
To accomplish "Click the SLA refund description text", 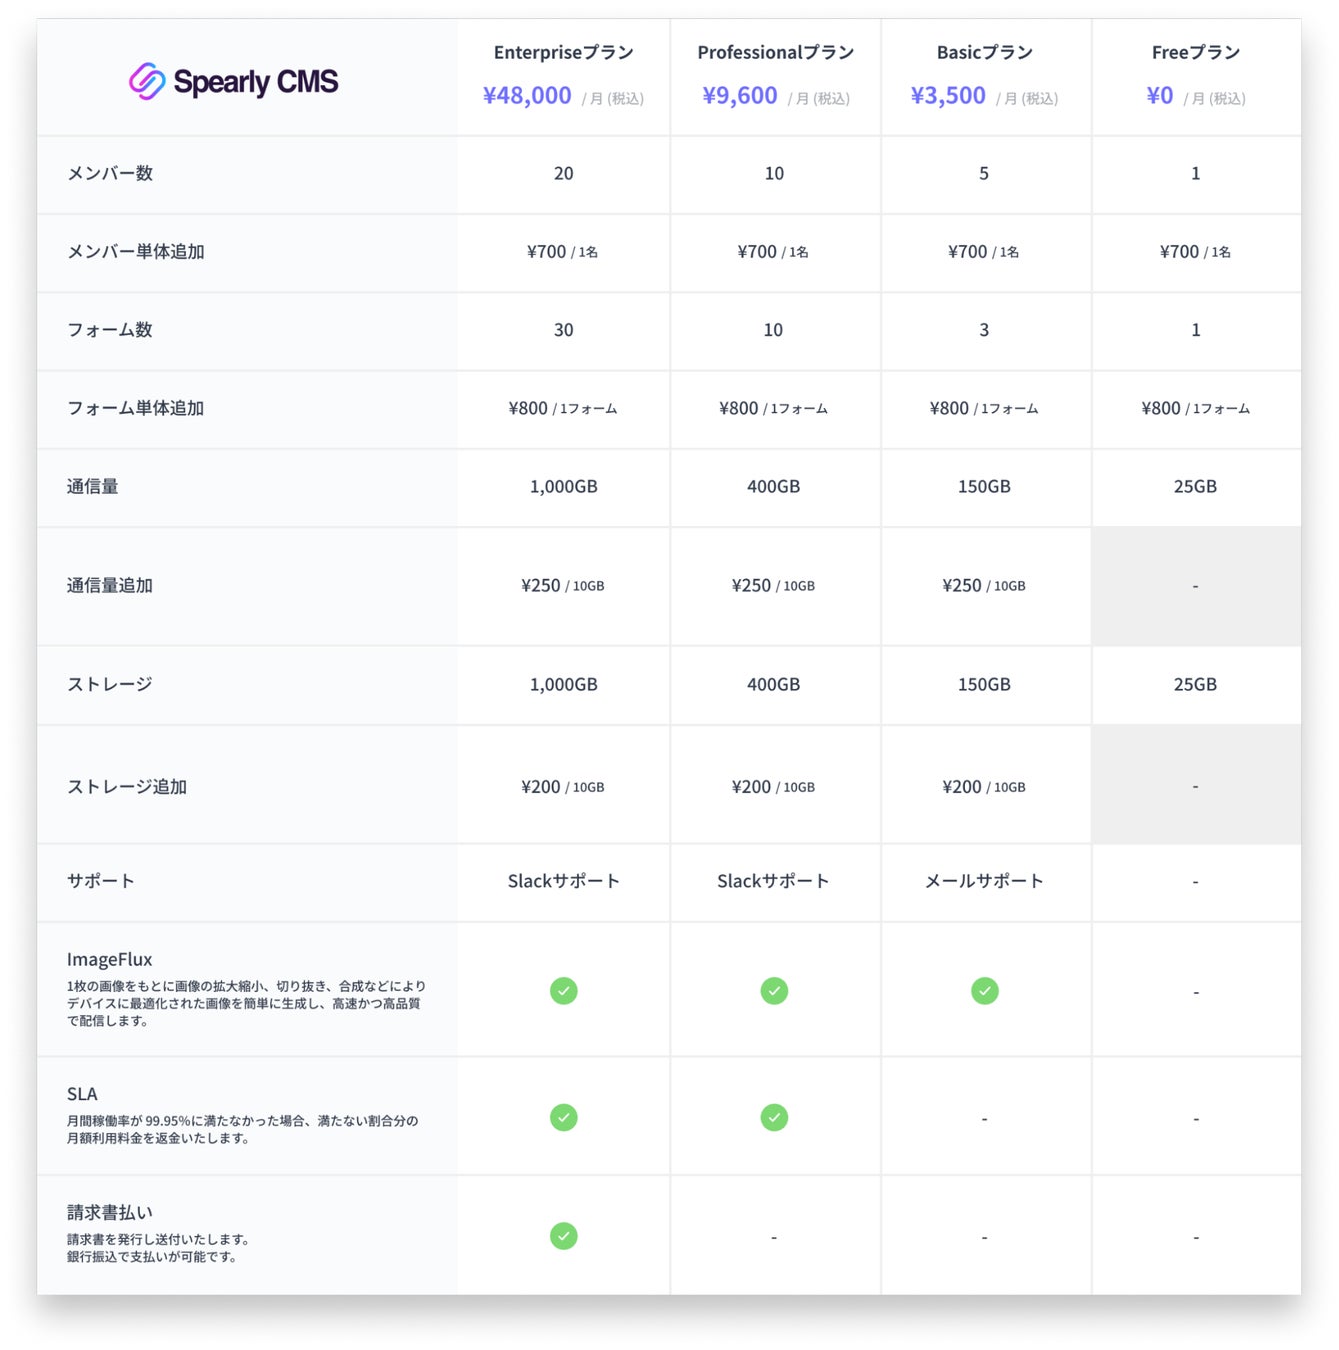I will pos(242,1129).
